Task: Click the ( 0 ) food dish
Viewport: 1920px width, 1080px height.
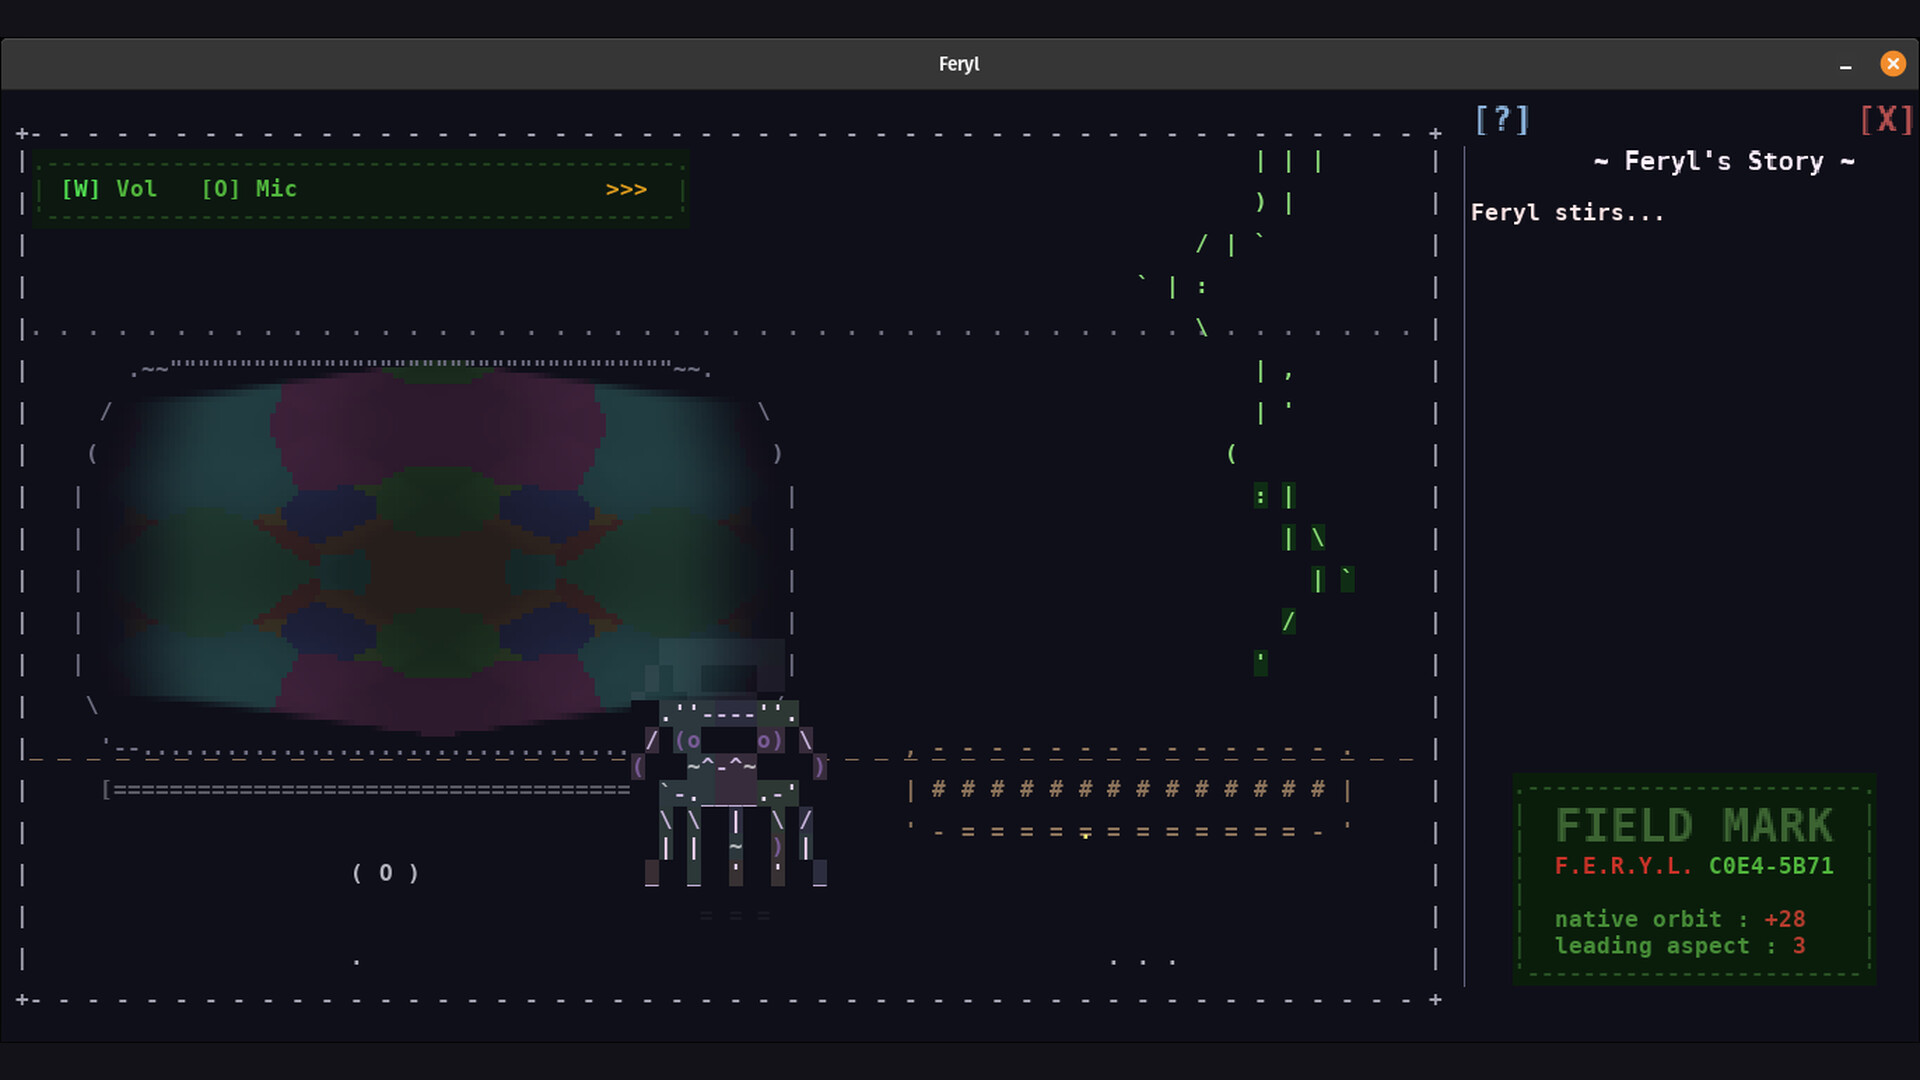Action: coord(385,873)
